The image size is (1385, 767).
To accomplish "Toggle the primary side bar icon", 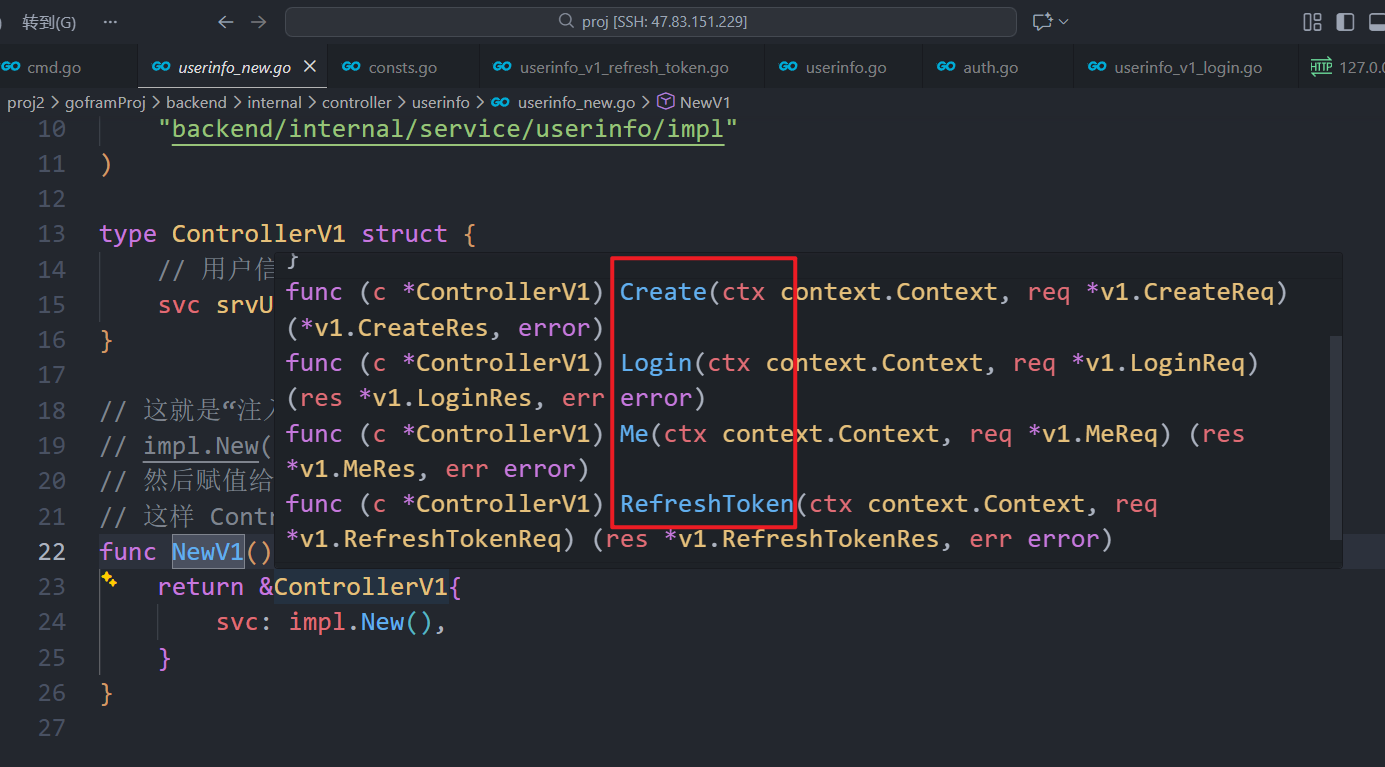I will click(1345, 21).
